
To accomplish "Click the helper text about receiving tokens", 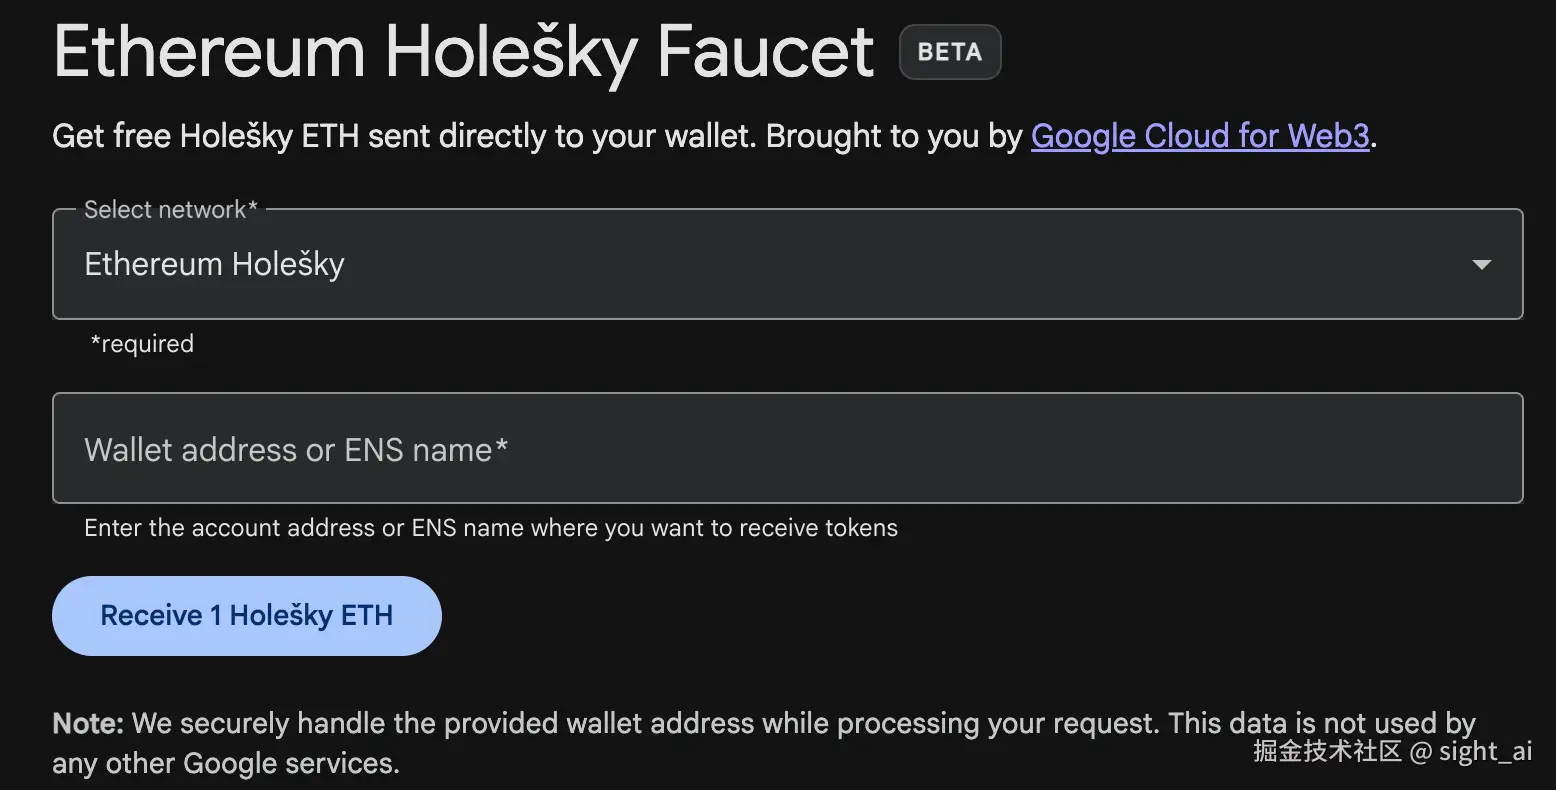I will pyautogui.click(x=491, y=528).
